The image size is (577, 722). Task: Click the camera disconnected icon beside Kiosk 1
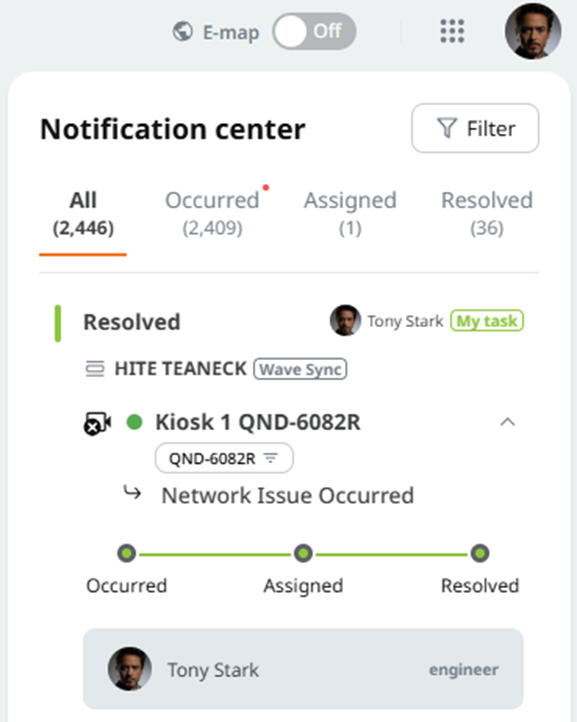[97, 423]
